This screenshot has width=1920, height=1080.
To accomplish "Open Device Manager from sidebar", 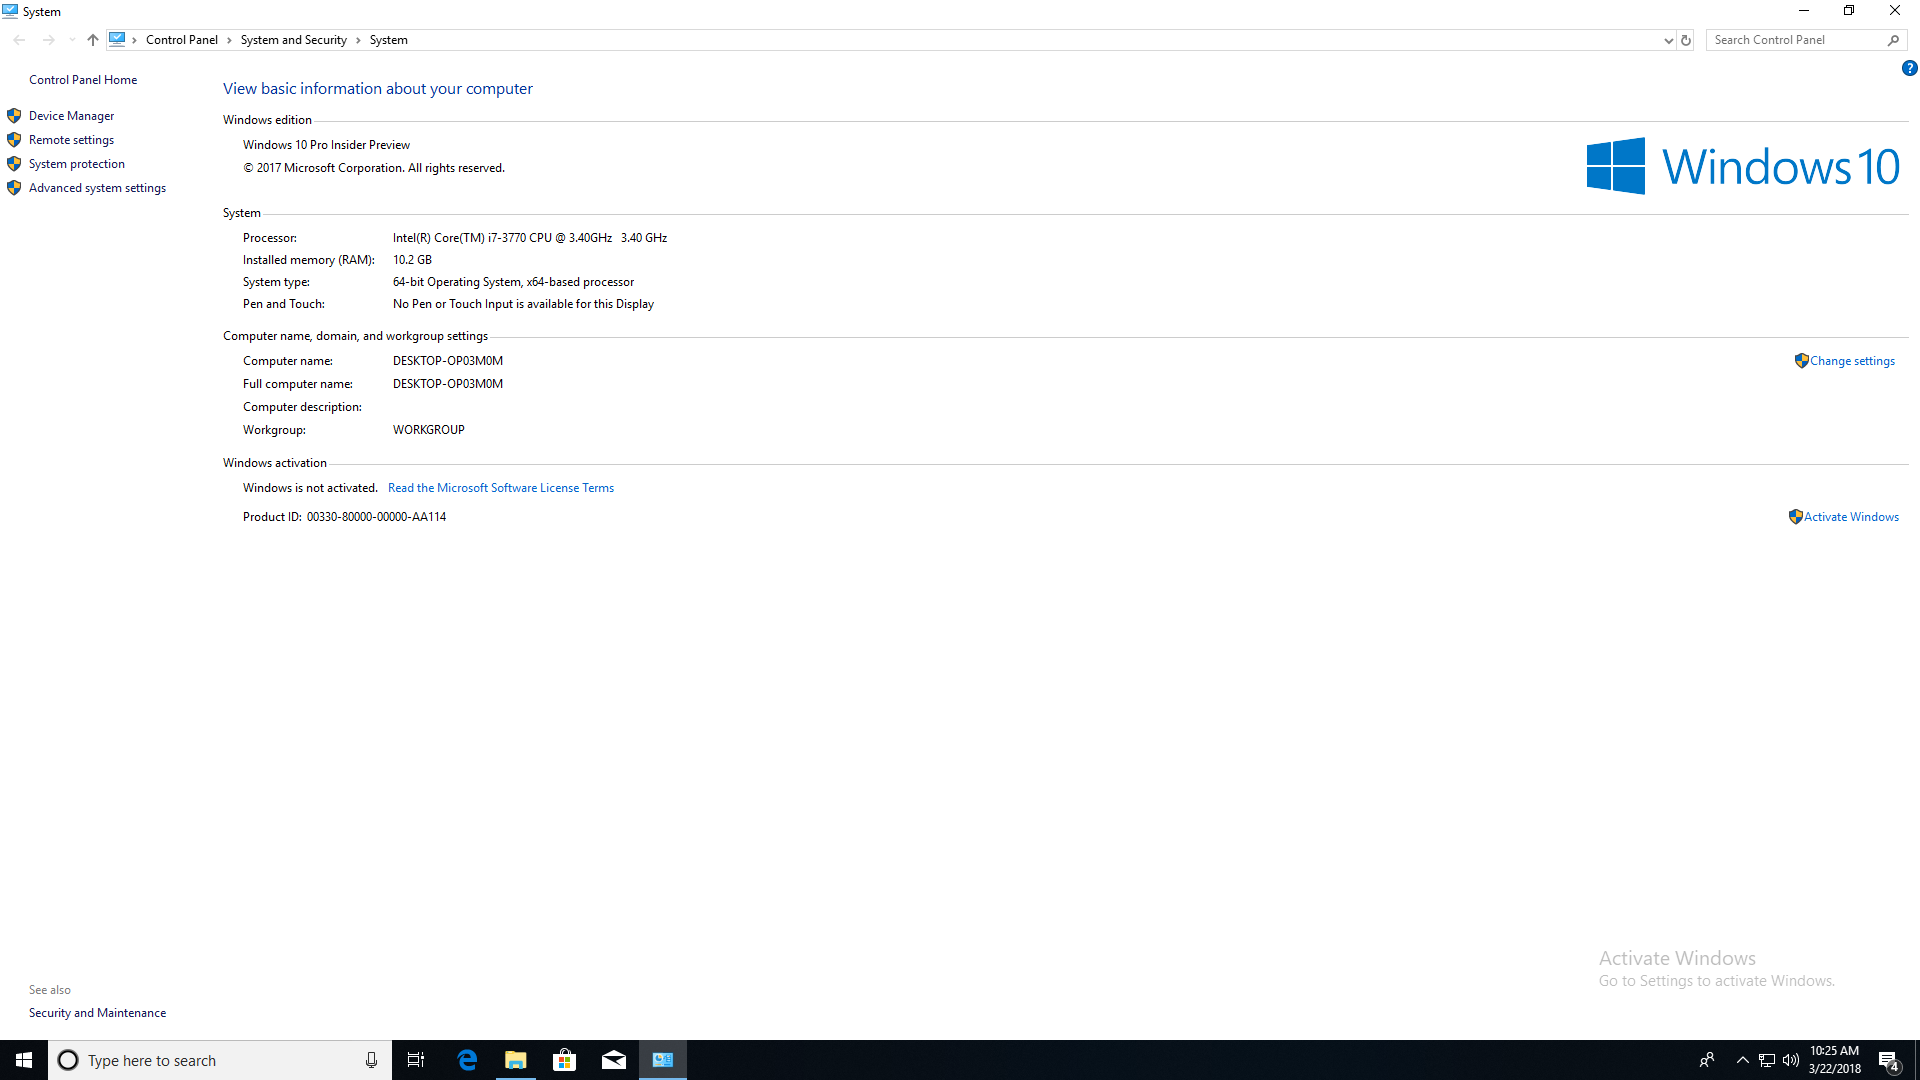I will tap(71, 116).
